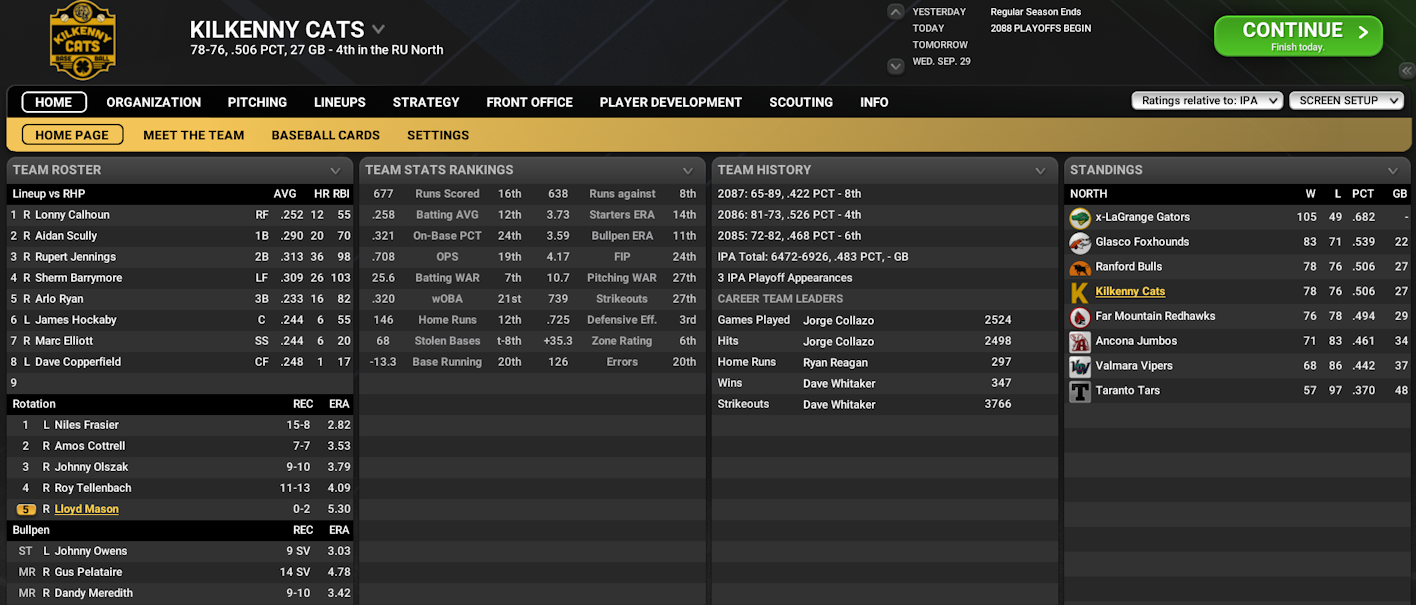This screenshot has width=1416, height=605.
Task: Click the up arrow above the date list
Action: click(x=896, y=12)
